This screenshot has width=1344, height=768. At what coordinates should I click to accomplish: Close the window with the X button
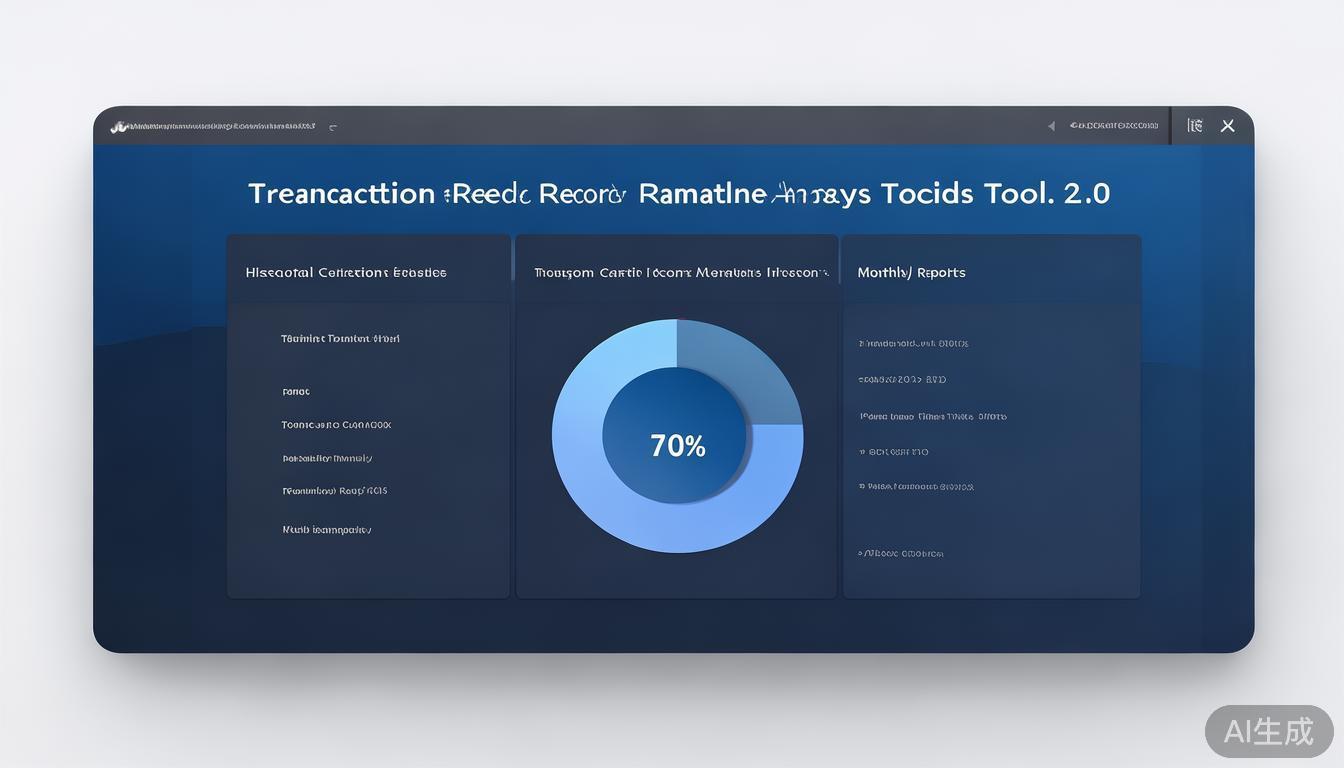click(1228, 126)
